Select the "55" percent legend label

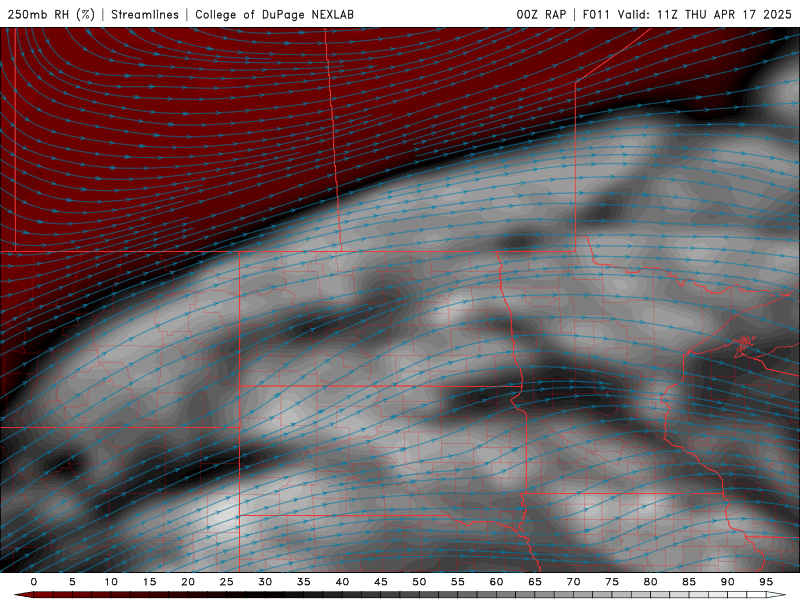tap(458, 582)
